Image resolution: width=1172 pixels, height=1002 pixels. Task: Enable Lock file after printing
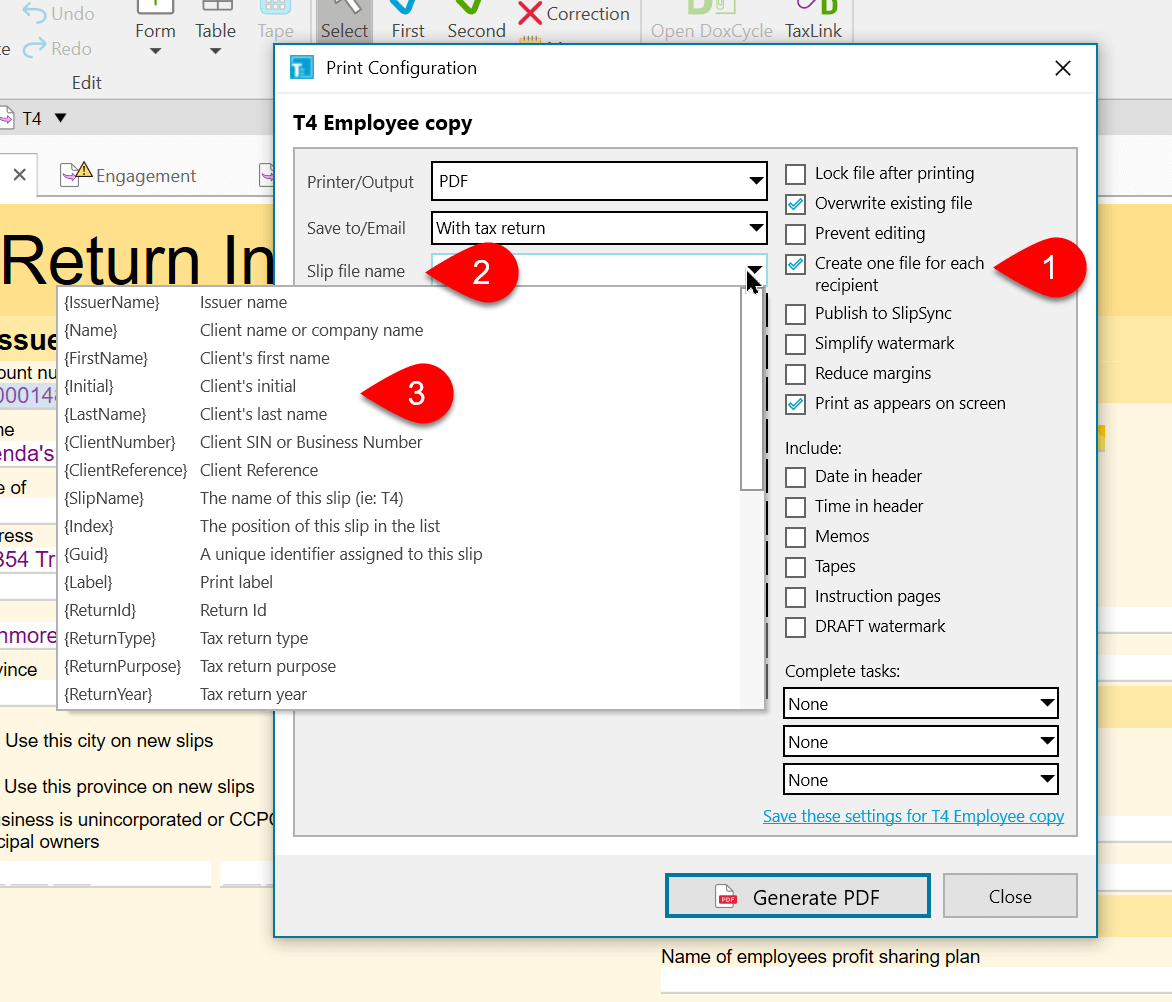pos(795,174)
